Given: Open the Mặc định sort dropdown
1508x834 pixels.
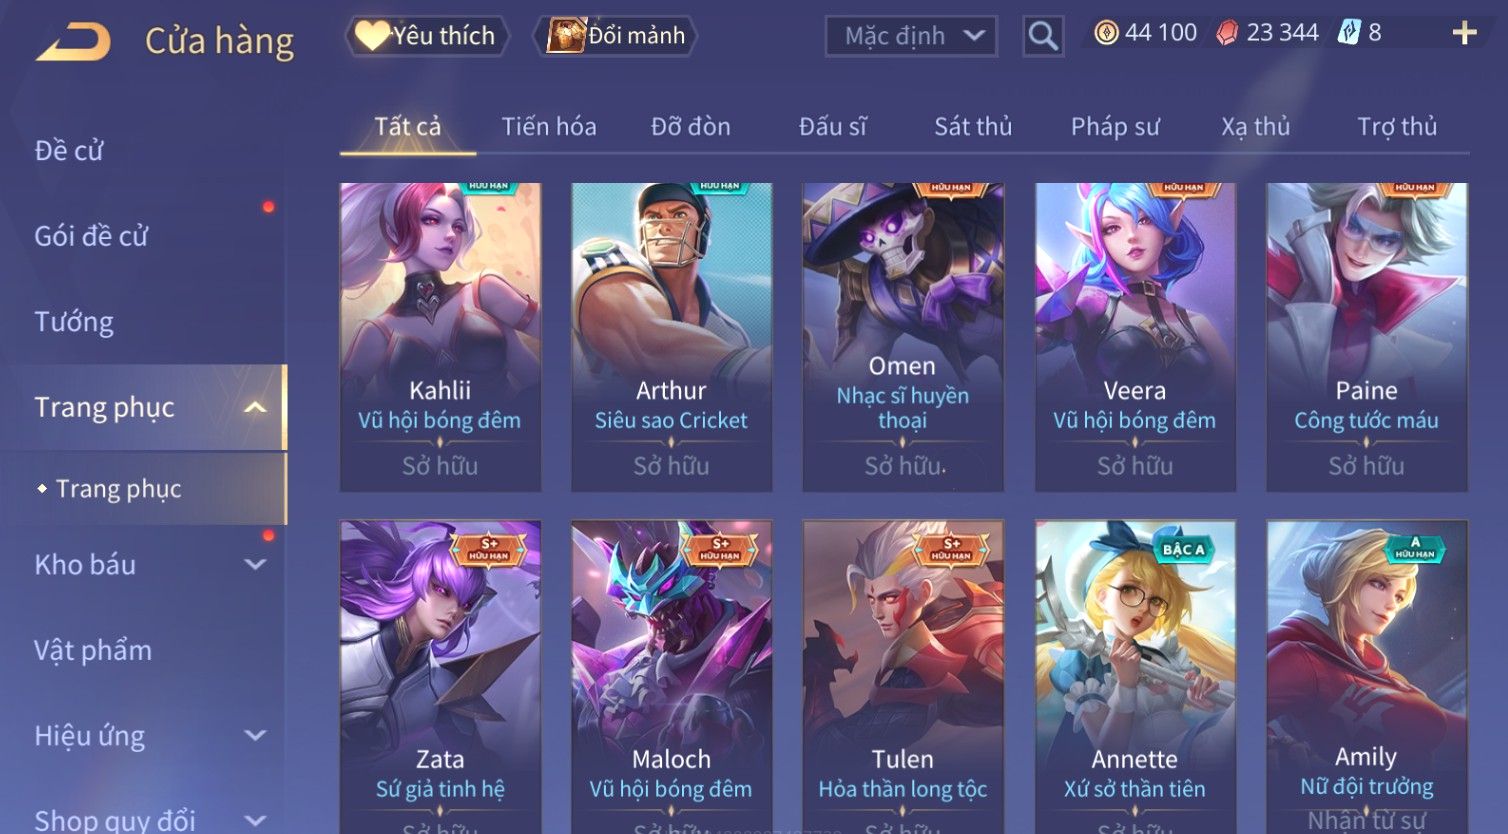Looking at the screenshot, I should tap(911, 36).
